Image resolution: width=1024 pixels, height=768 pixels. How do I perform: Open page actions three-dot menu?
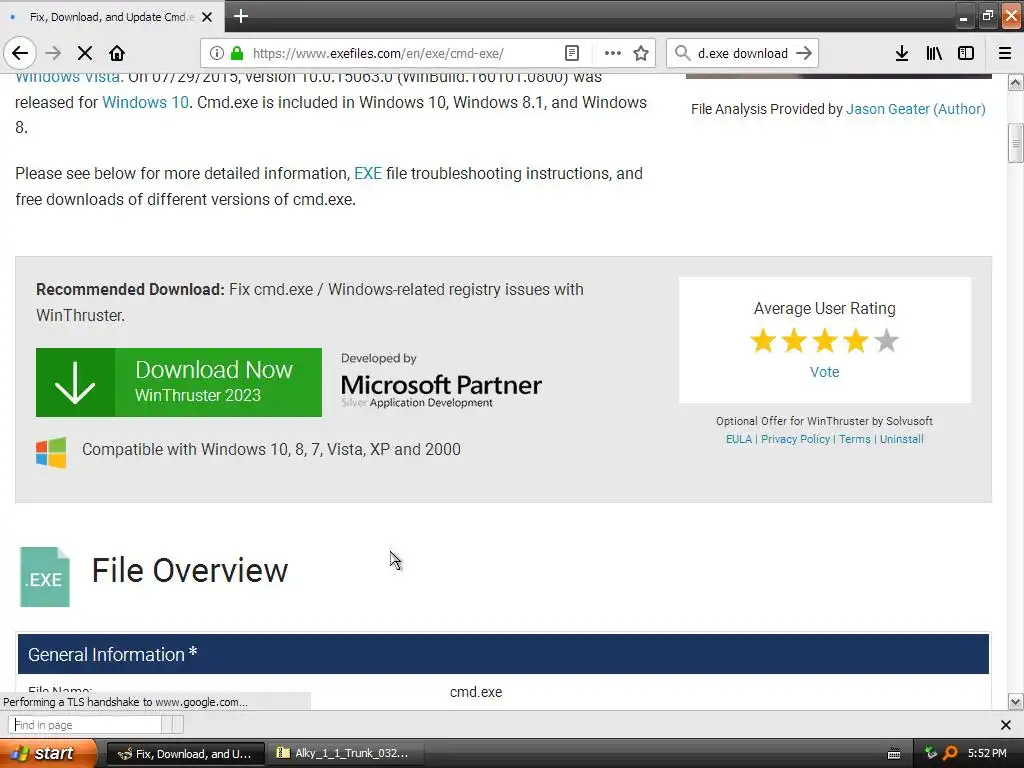pyautogui.click(x=613, y=53)
